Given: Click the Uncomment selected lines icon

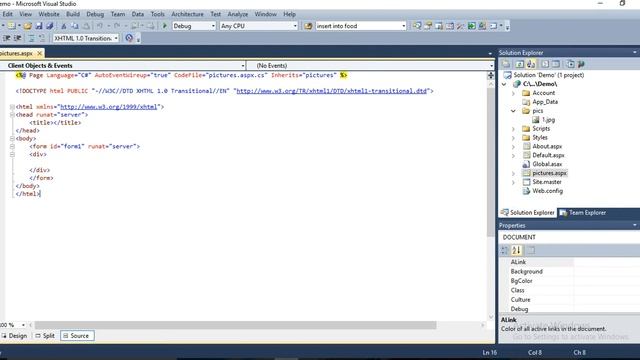Looking at the screenshot, I should pyautogui.click(x=42, y=38).
